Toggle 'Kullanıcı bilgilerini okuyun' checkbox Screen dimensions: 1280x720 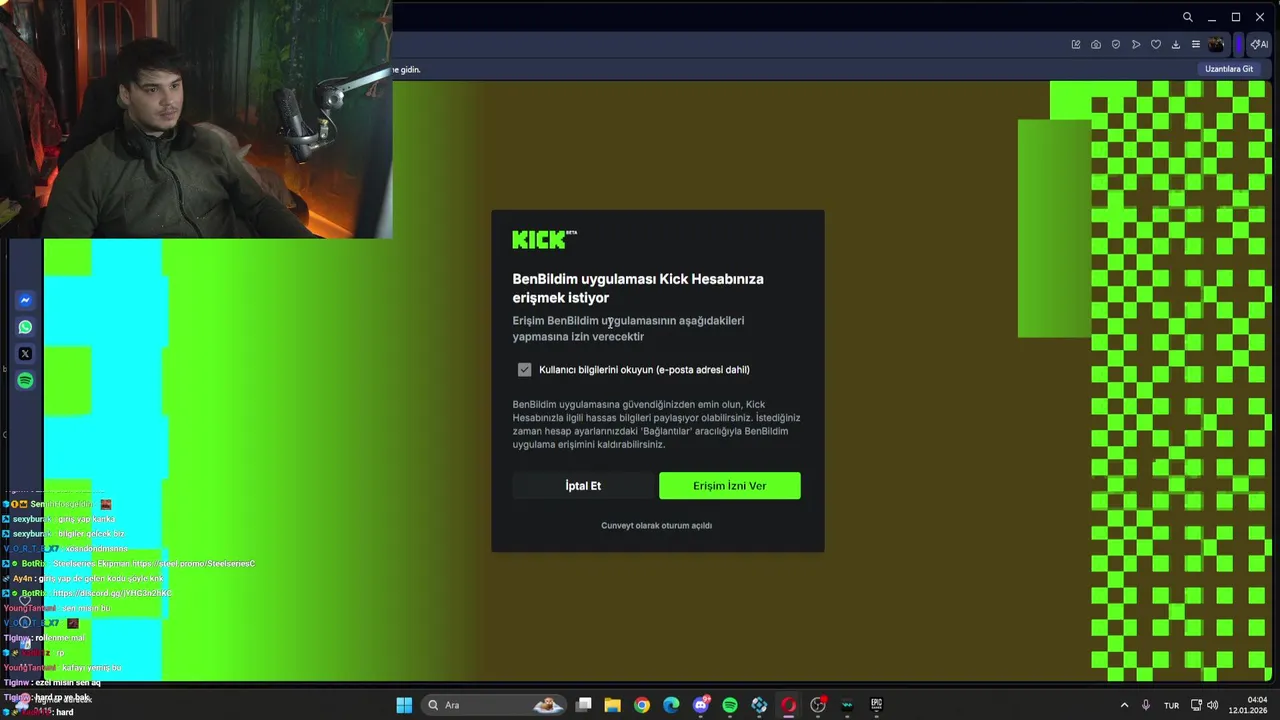524,370
